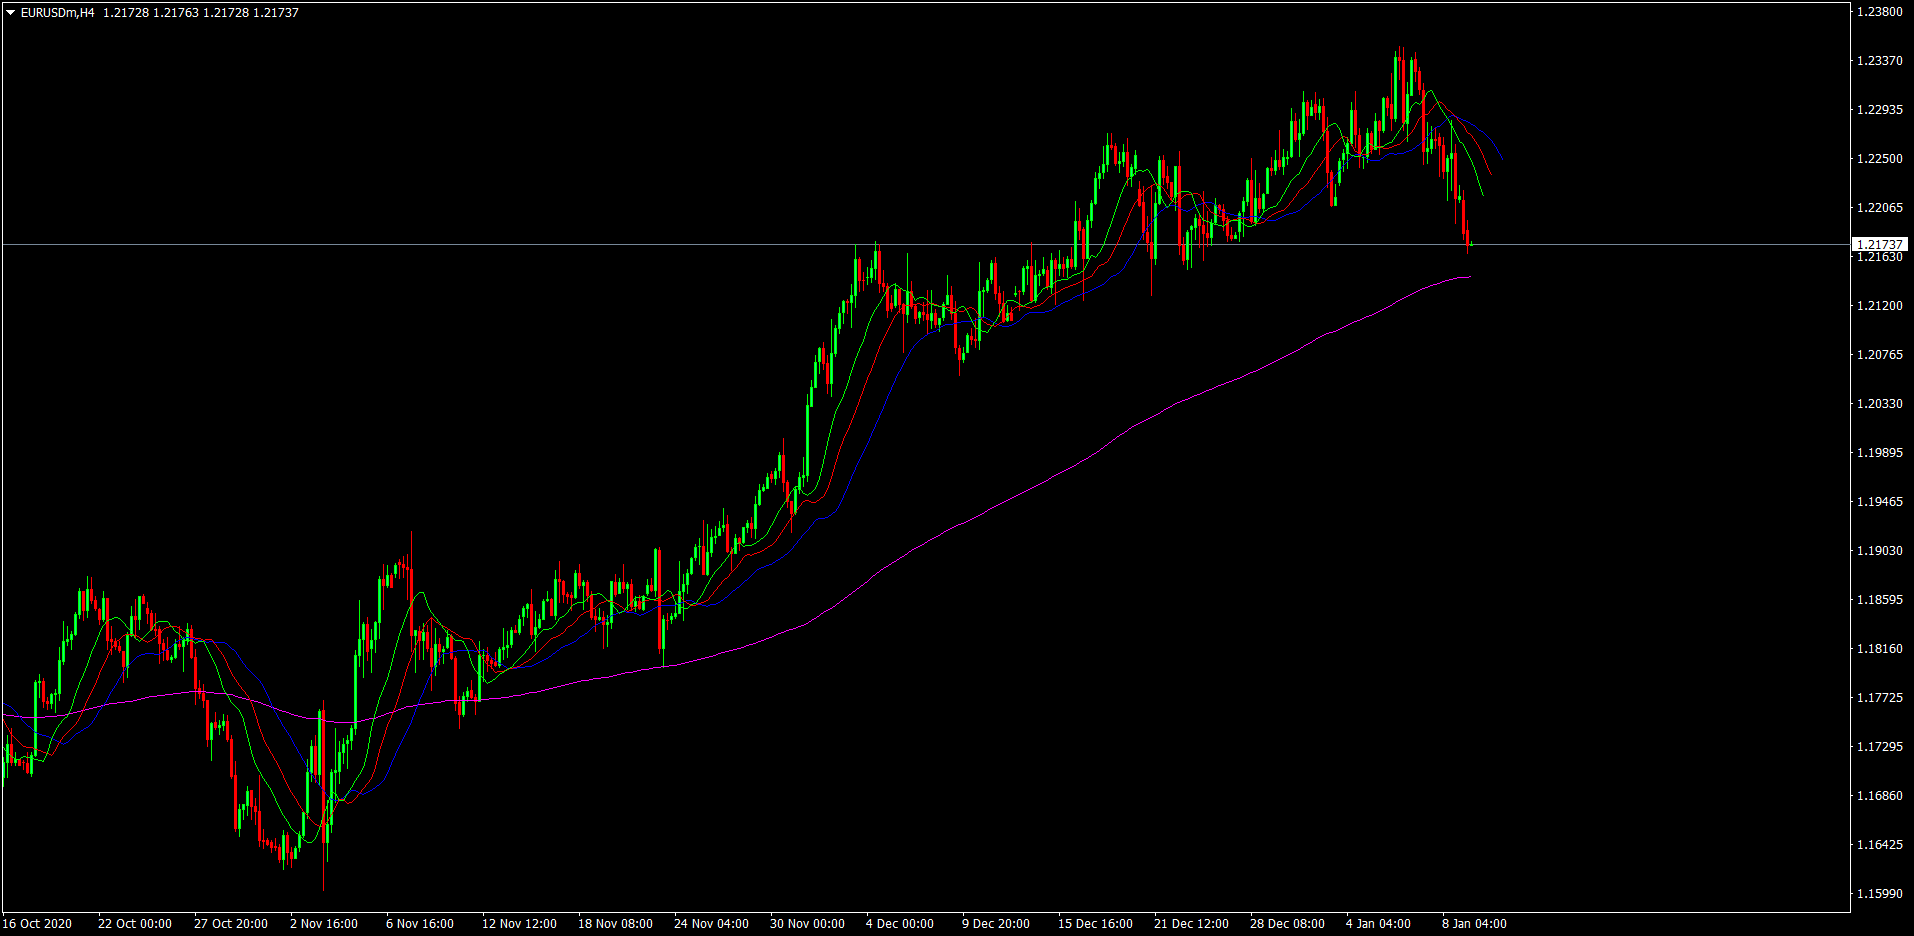
Task: Click the EURUSDm,H4 symbol label
Action: pyautogui.click(x=57, y=13)
